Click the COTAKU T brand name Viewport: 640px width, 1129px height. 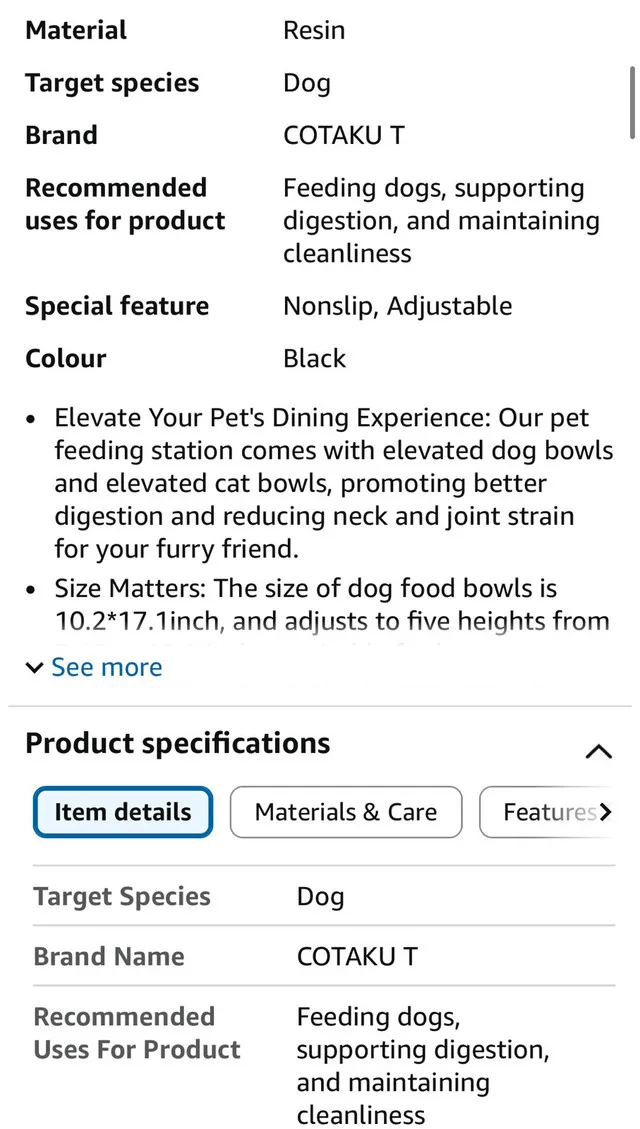click(x=344, y=134)
